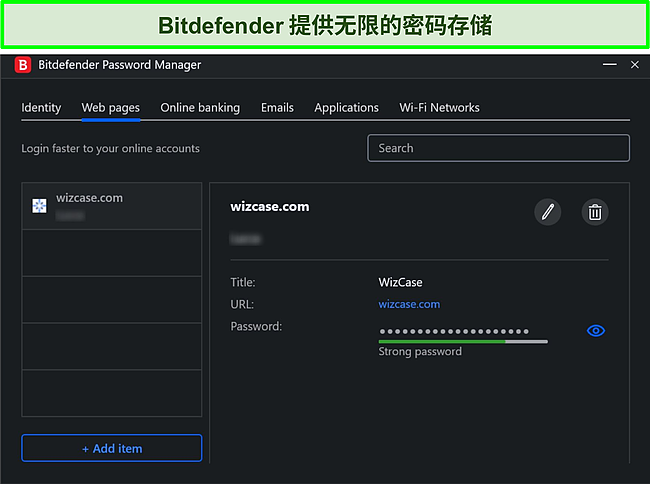The width and height of the screenshot is (650, 484).
Task: Click the Bitdefender Password Manager window title
Action: coord(119,65)
